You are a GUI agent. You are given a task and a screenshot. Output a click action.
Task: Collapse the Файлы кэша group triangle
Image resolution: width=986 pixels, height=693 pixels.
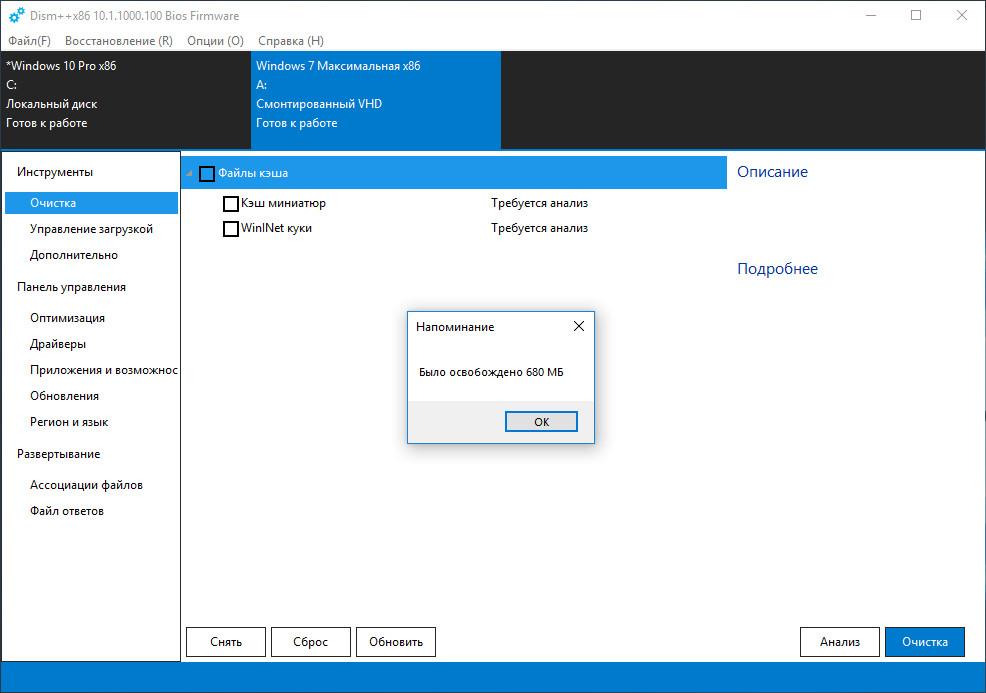click(x=189, y=173)
